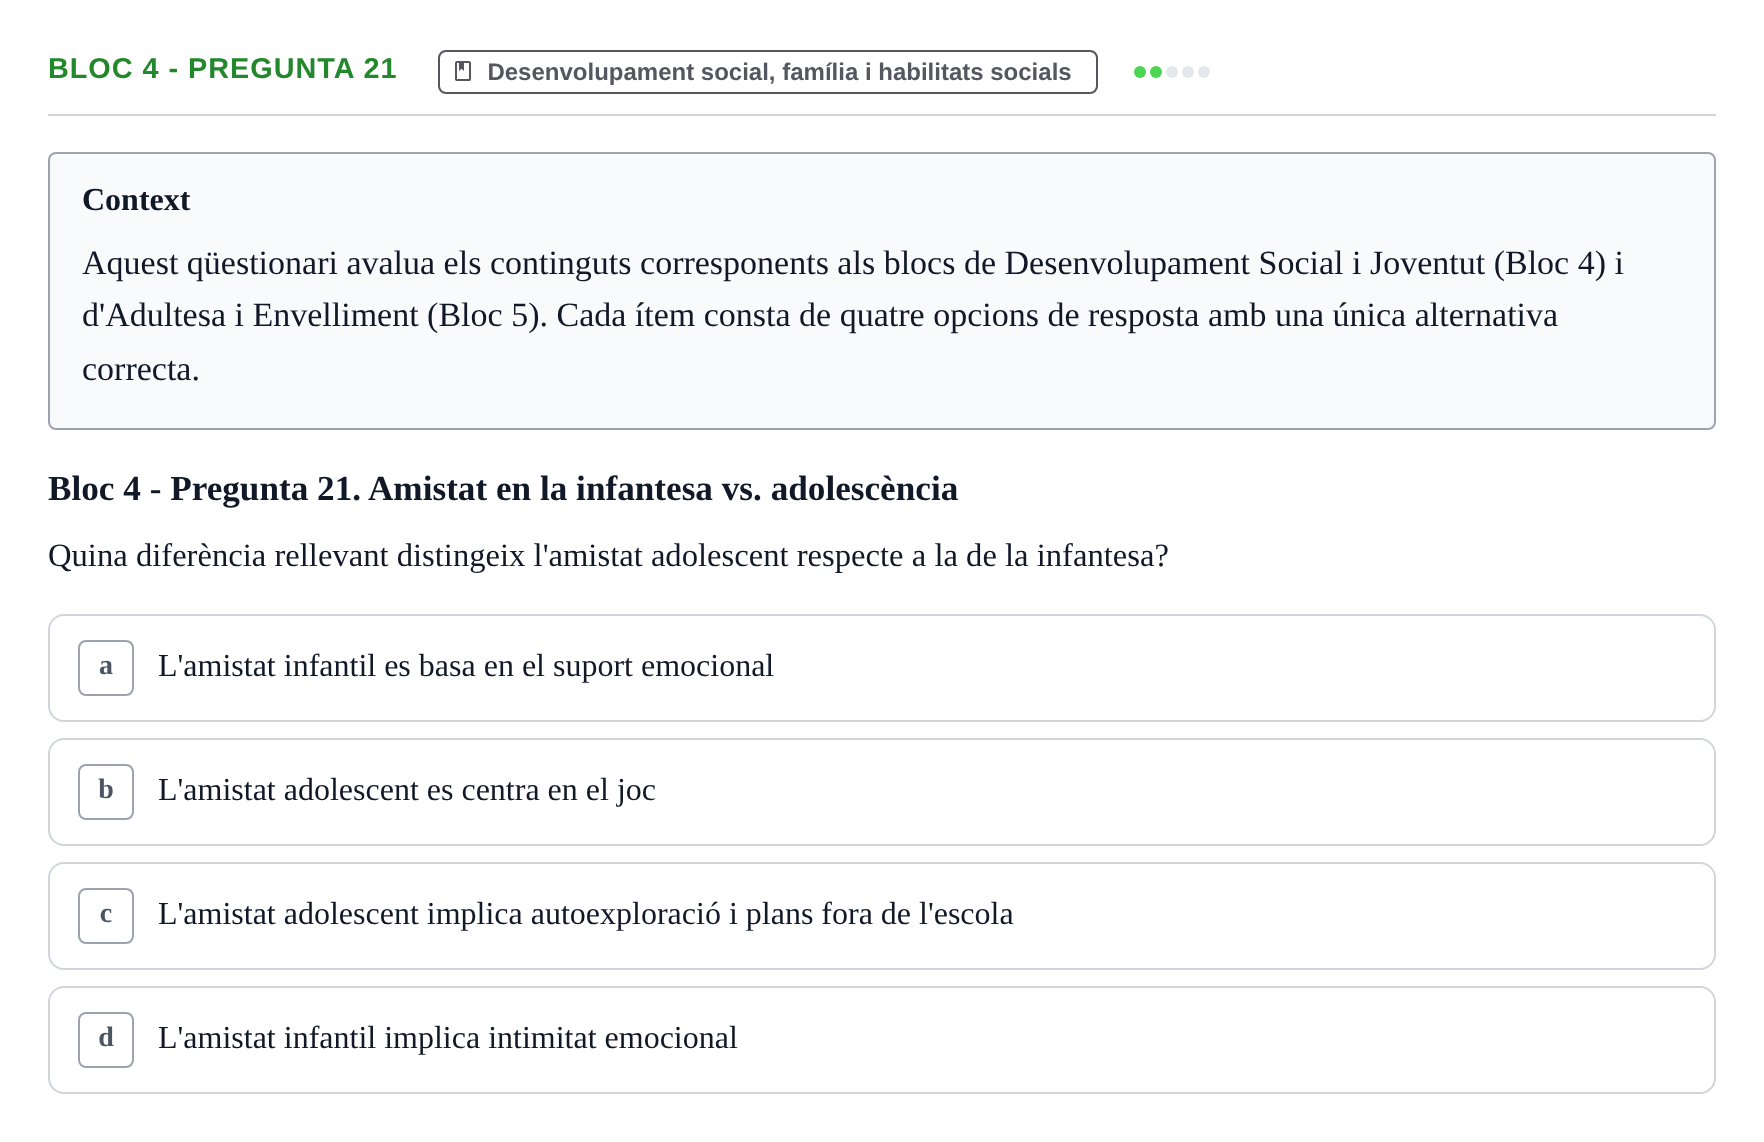Screen dimensions: 1764x1142
Task: Click the context paragraph starting 'Aquest qüestionari avalua'
Action: [853, 316]
